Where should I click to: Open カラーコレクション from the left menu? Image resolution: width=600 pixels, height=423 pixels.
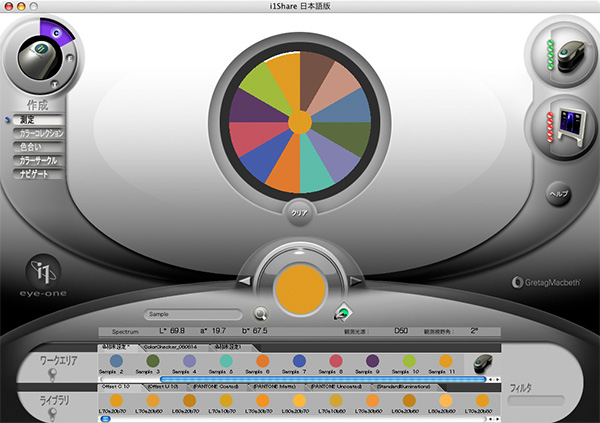click(38, 133)
